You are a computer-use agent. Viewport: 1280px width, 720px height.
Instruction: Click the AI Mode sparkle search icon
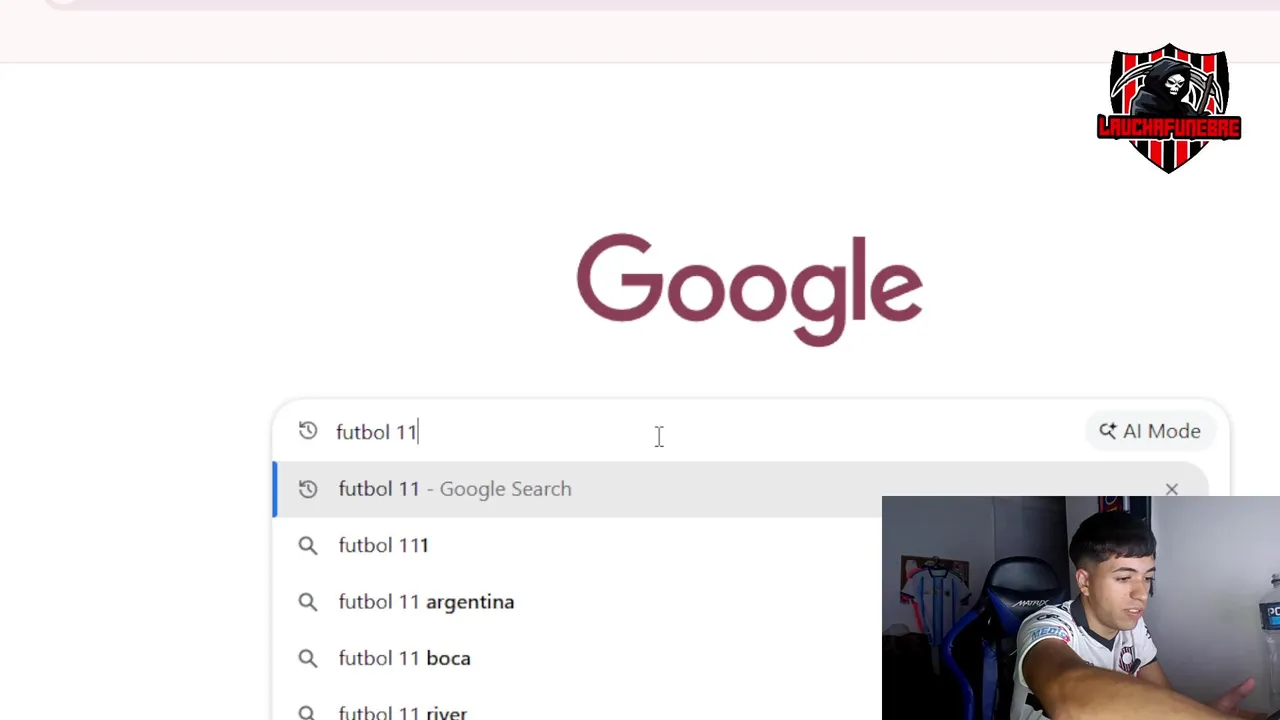(x=1107, y=431)
